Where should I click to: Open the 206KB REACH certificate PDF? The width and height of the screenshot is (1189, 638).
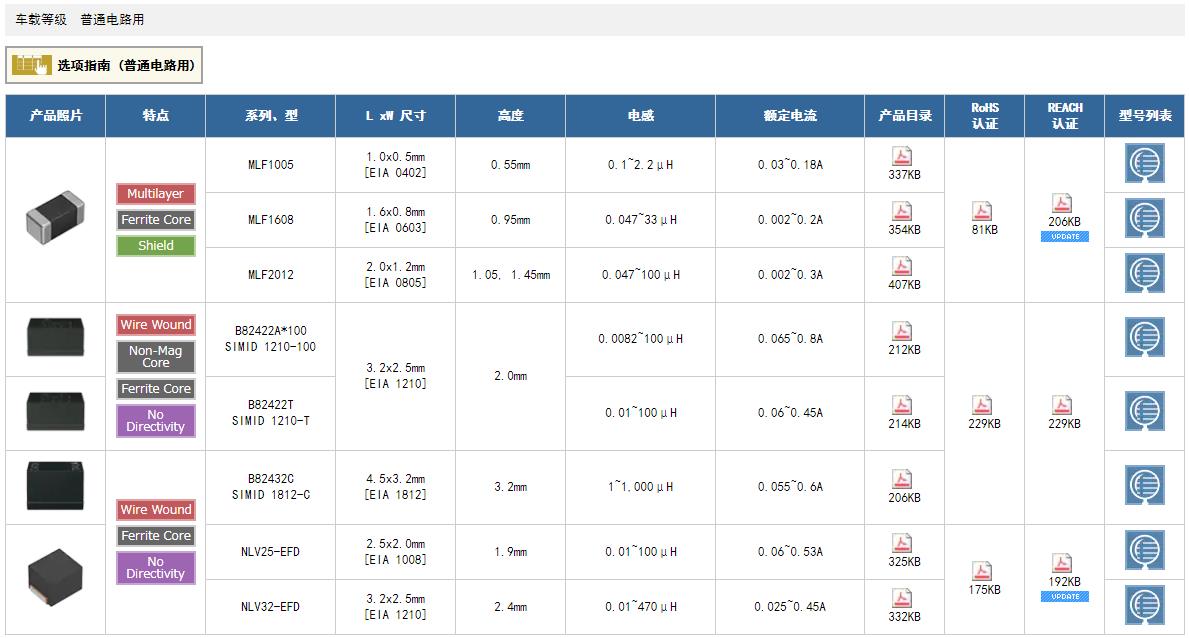[1063, 203]
